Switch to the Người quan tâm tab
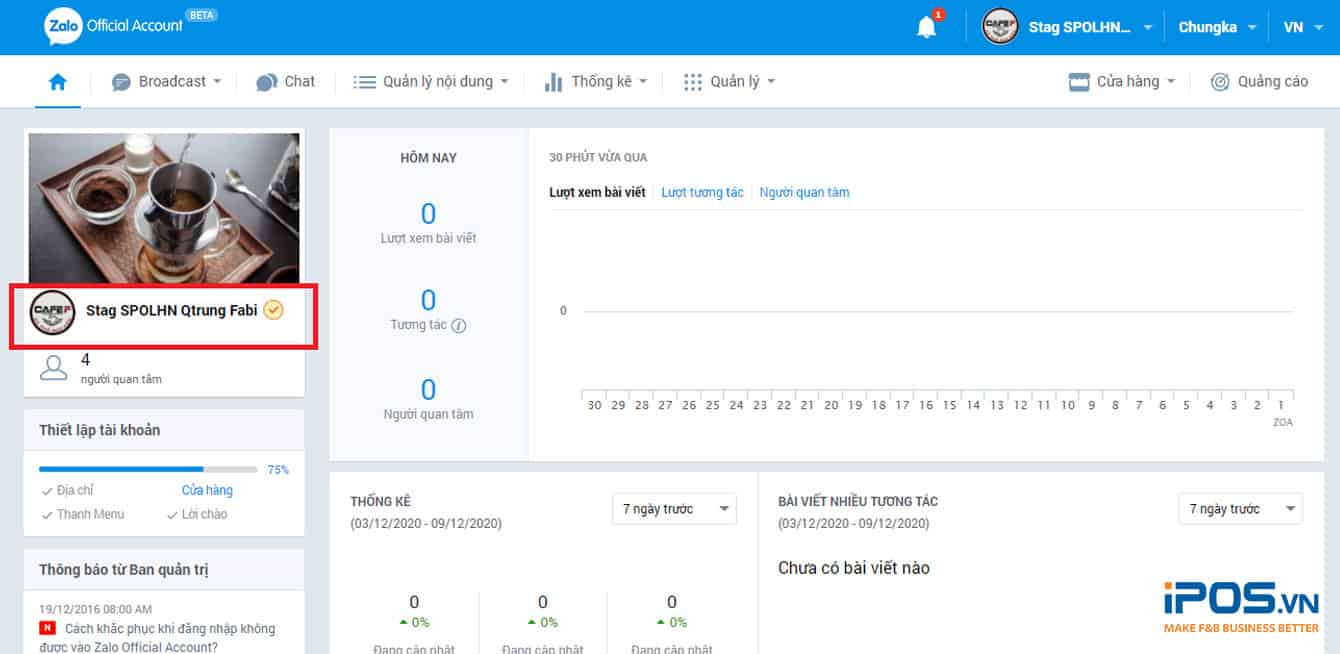 [804, 191]
